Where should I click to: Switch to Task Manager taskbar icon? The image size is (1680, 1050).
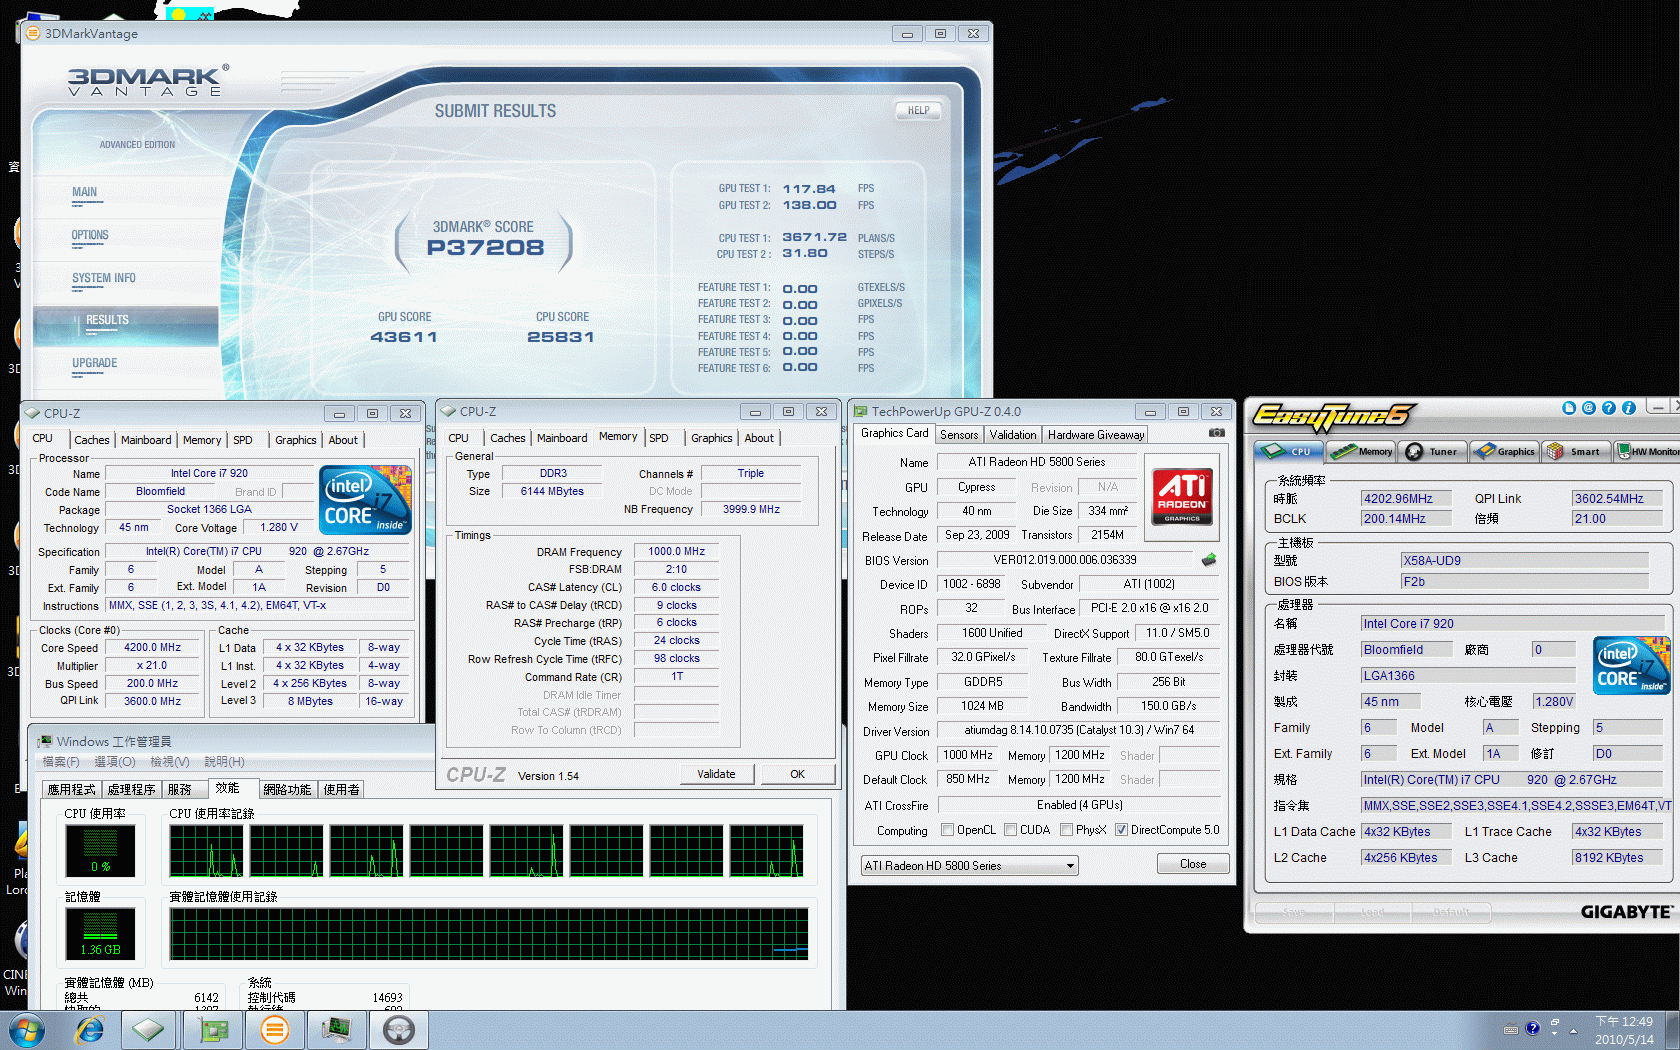pos(336,1030)
